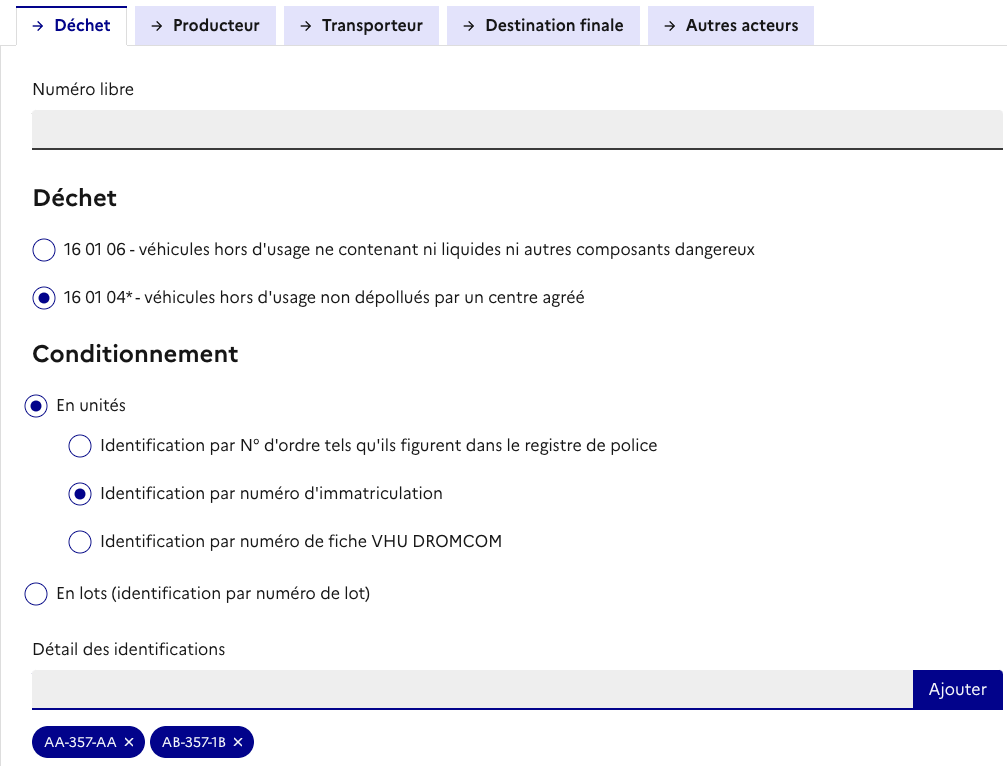Open the Transporteur tab

[x=361, y=26]
